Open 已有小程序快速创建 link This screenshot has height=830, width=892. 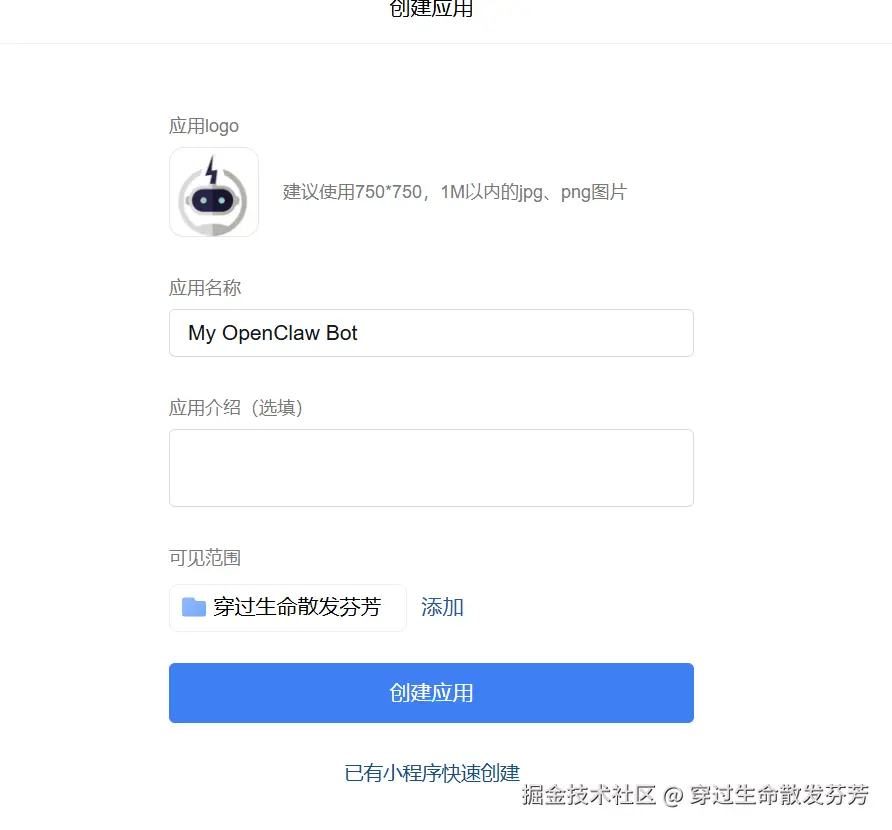(432, 773)
